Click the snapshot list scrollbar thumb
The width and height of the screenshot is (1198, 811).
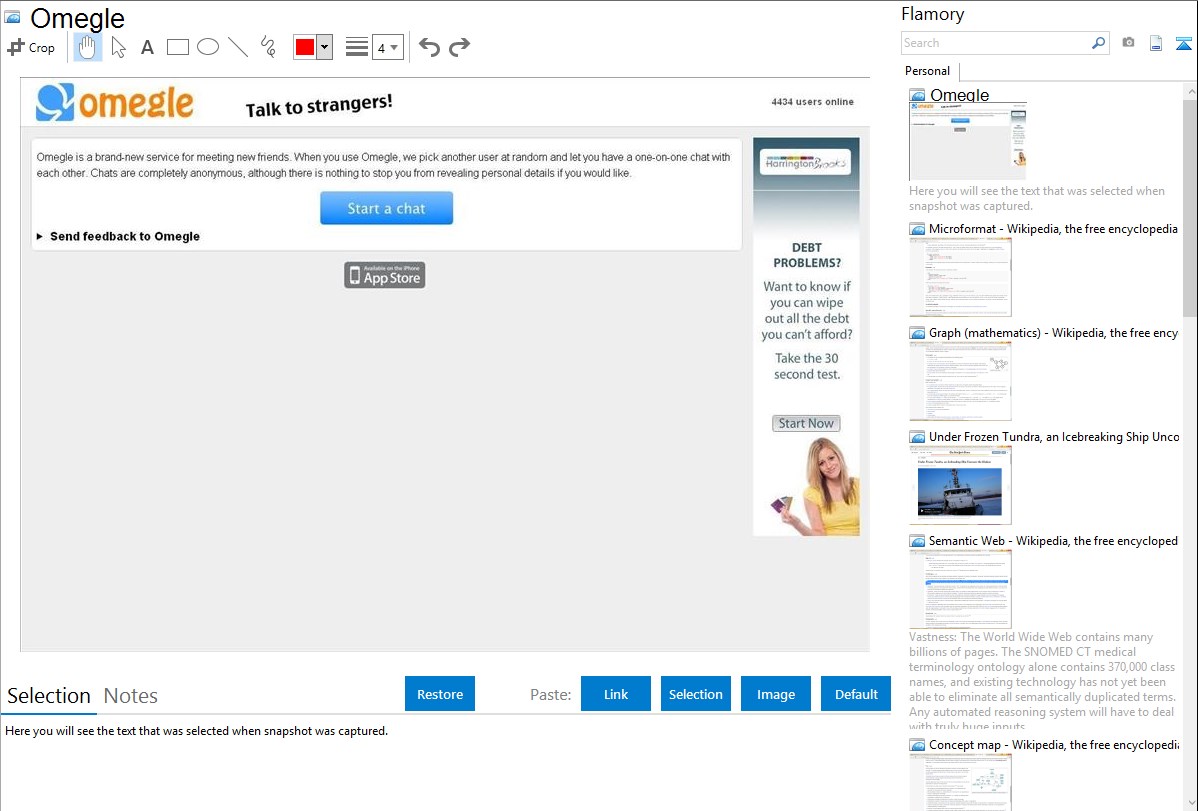point(1190,207)
